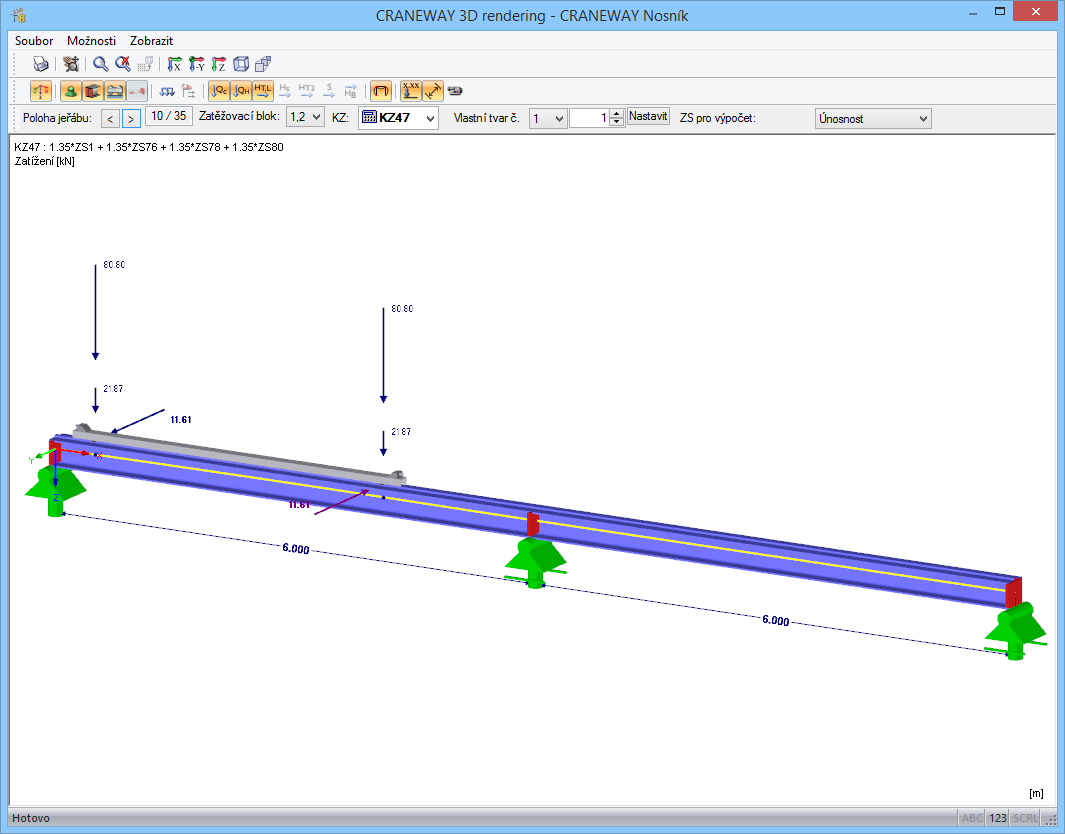The height and width of the screenshot is (834, 1065).
Task: Toggle the coordinate axes display
Action: click(41, 90)
